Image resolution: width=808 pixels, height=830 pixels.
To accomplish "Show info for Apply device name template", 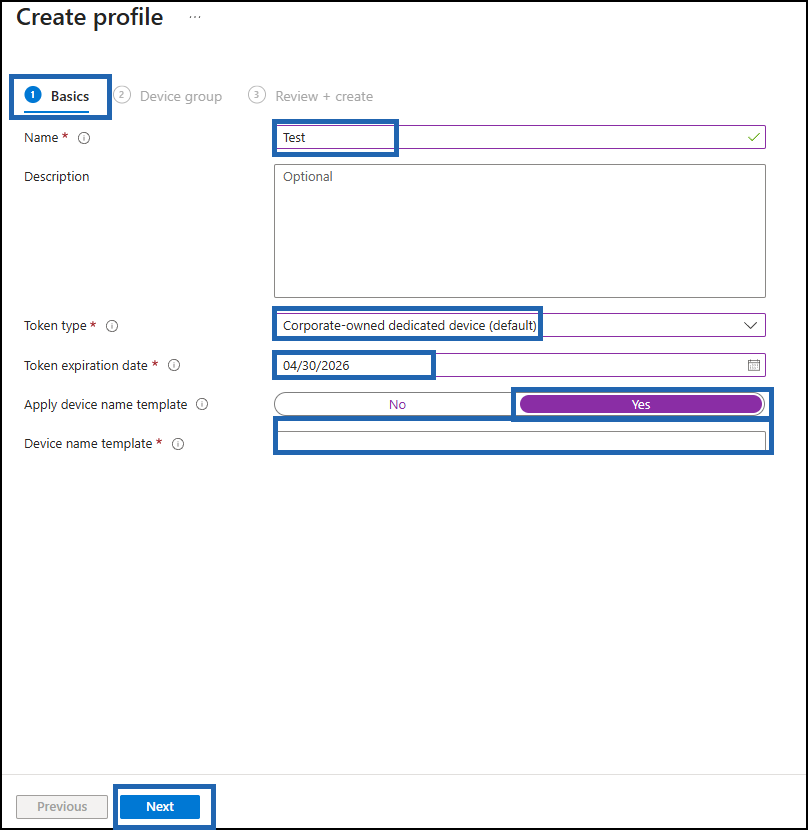I will click(x=202, y=404).
